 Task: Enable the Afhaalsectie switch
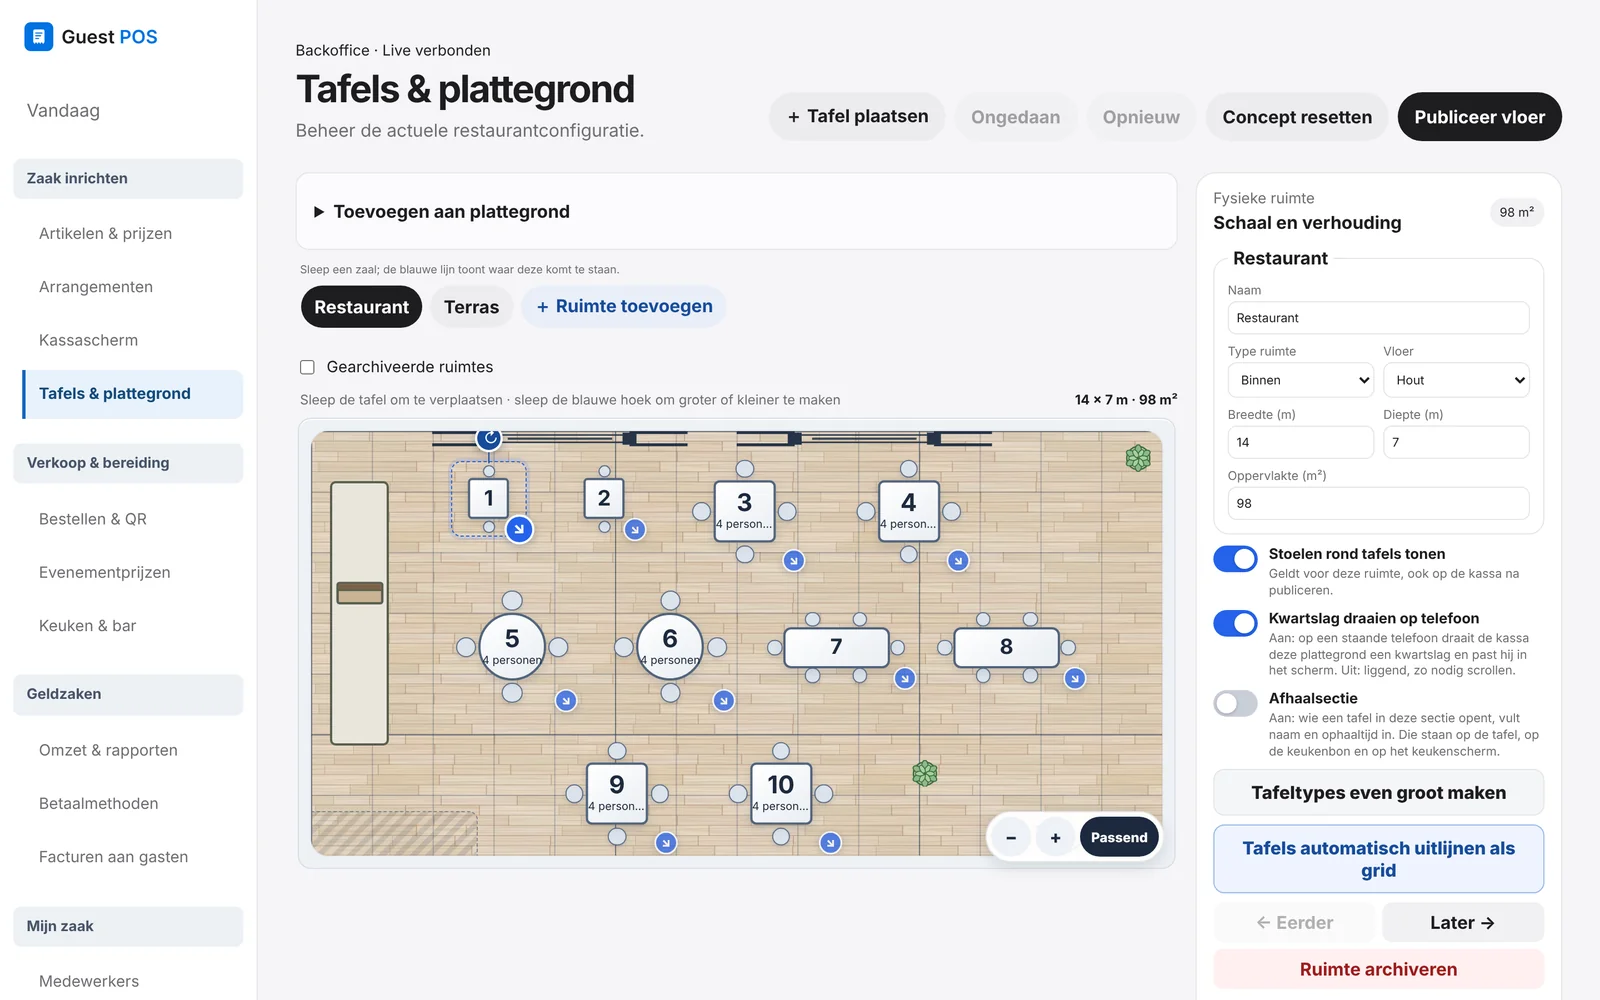tap(1235, 703)
